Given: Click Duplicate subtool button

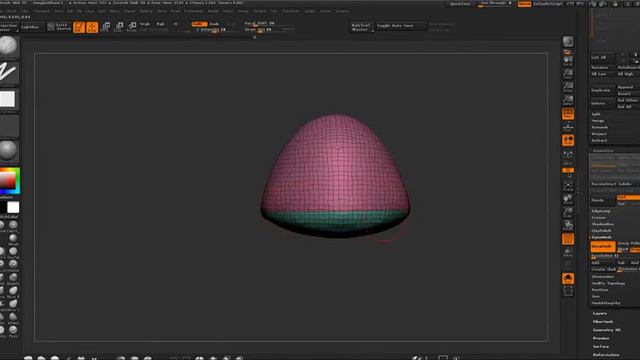Looking at the screenshot, I should point(602,90).
